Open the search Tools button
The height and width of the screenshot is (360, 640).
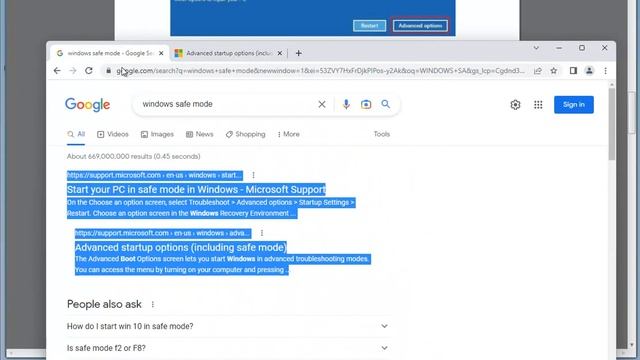[382, 134]
